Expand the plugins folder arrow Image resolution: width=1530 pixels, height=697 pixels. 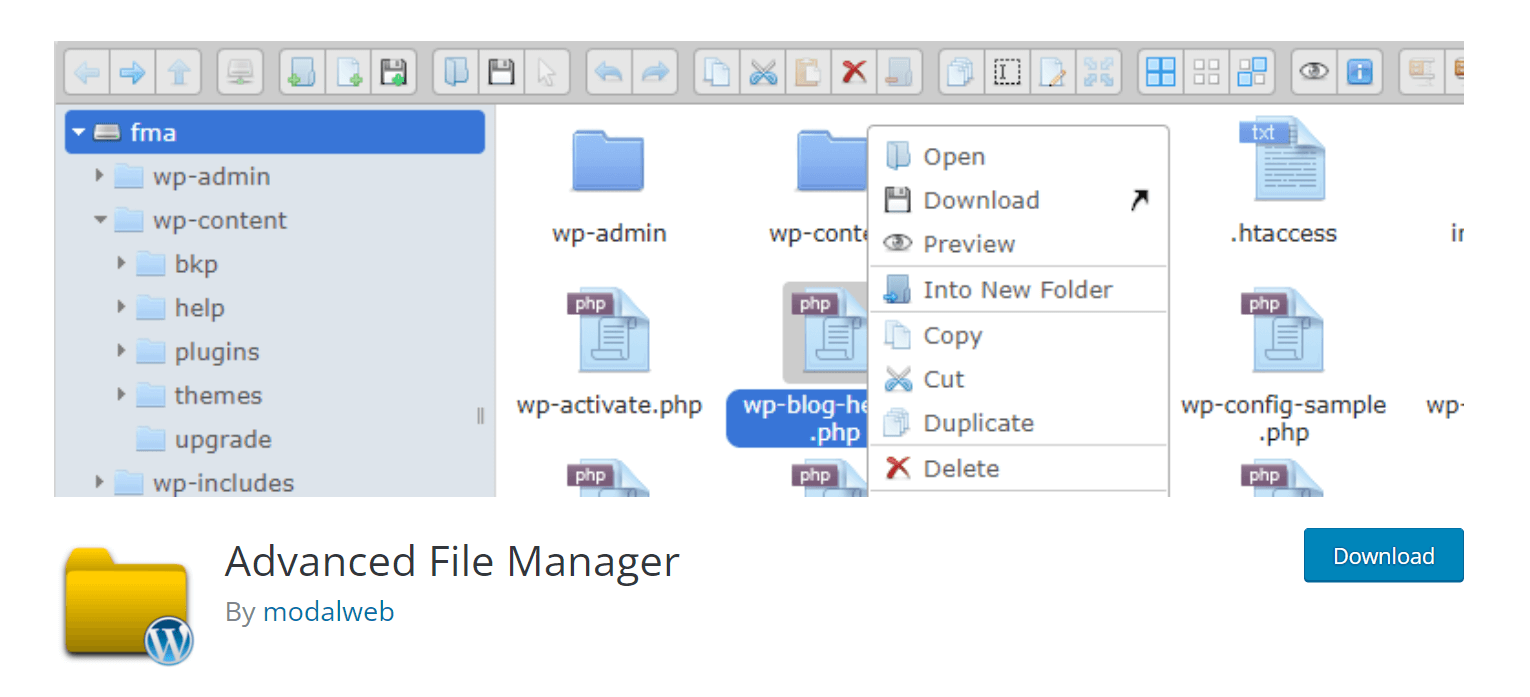121,351
